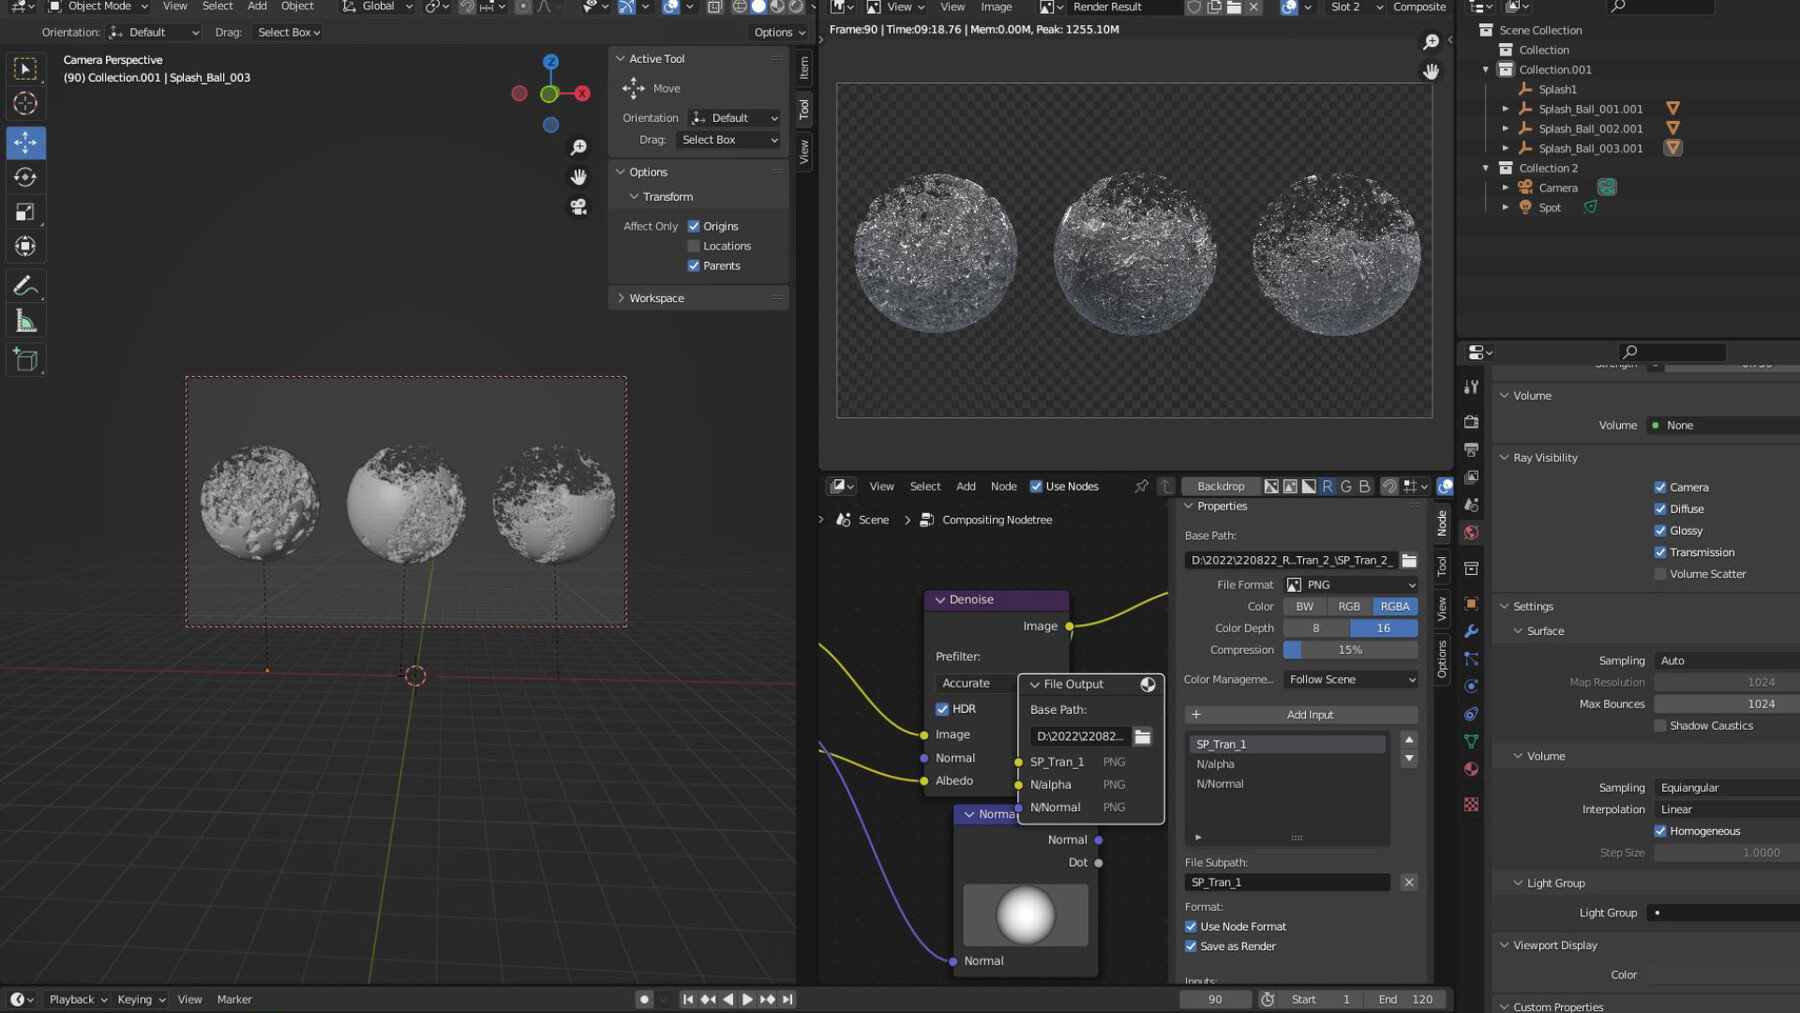Select the Rotate tool
Viewport: 1800px width, 1013px height.
click(x=26, y=177)
